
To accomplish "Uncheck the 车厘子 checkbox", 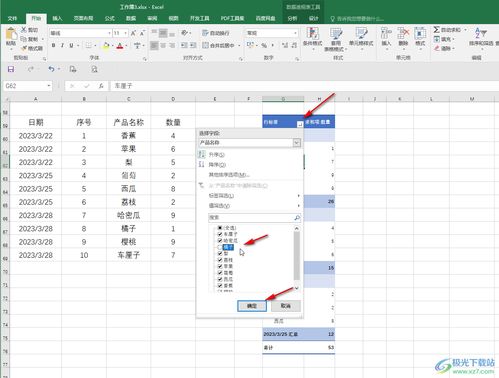I will click(x=220, y=234).
